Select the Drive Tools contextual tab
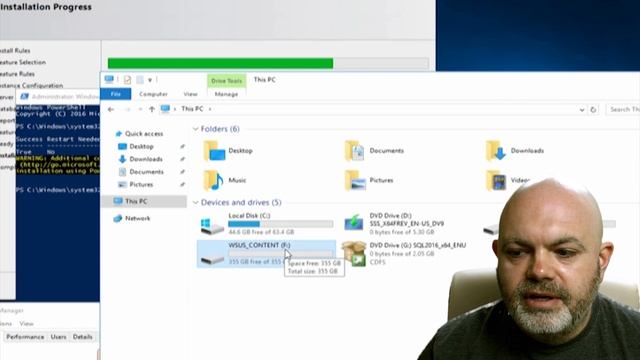This screenshot has height=360, width=640. click(227, 81)
